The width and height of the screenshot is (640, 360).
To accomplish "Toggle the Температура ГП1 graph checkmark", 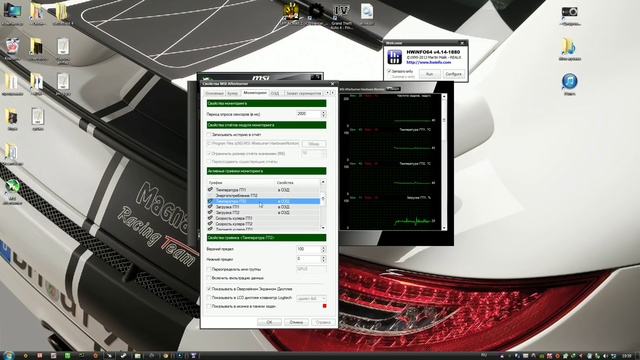I will click(210, 190).
